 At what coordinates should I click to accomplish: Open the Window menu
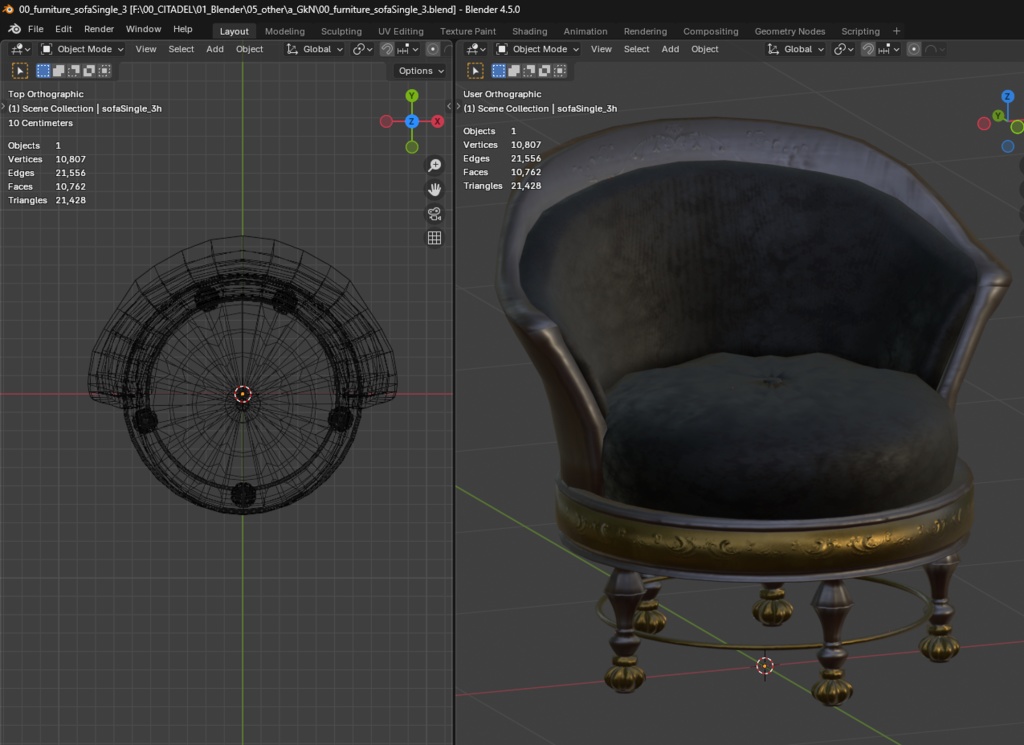click(143, 29)
